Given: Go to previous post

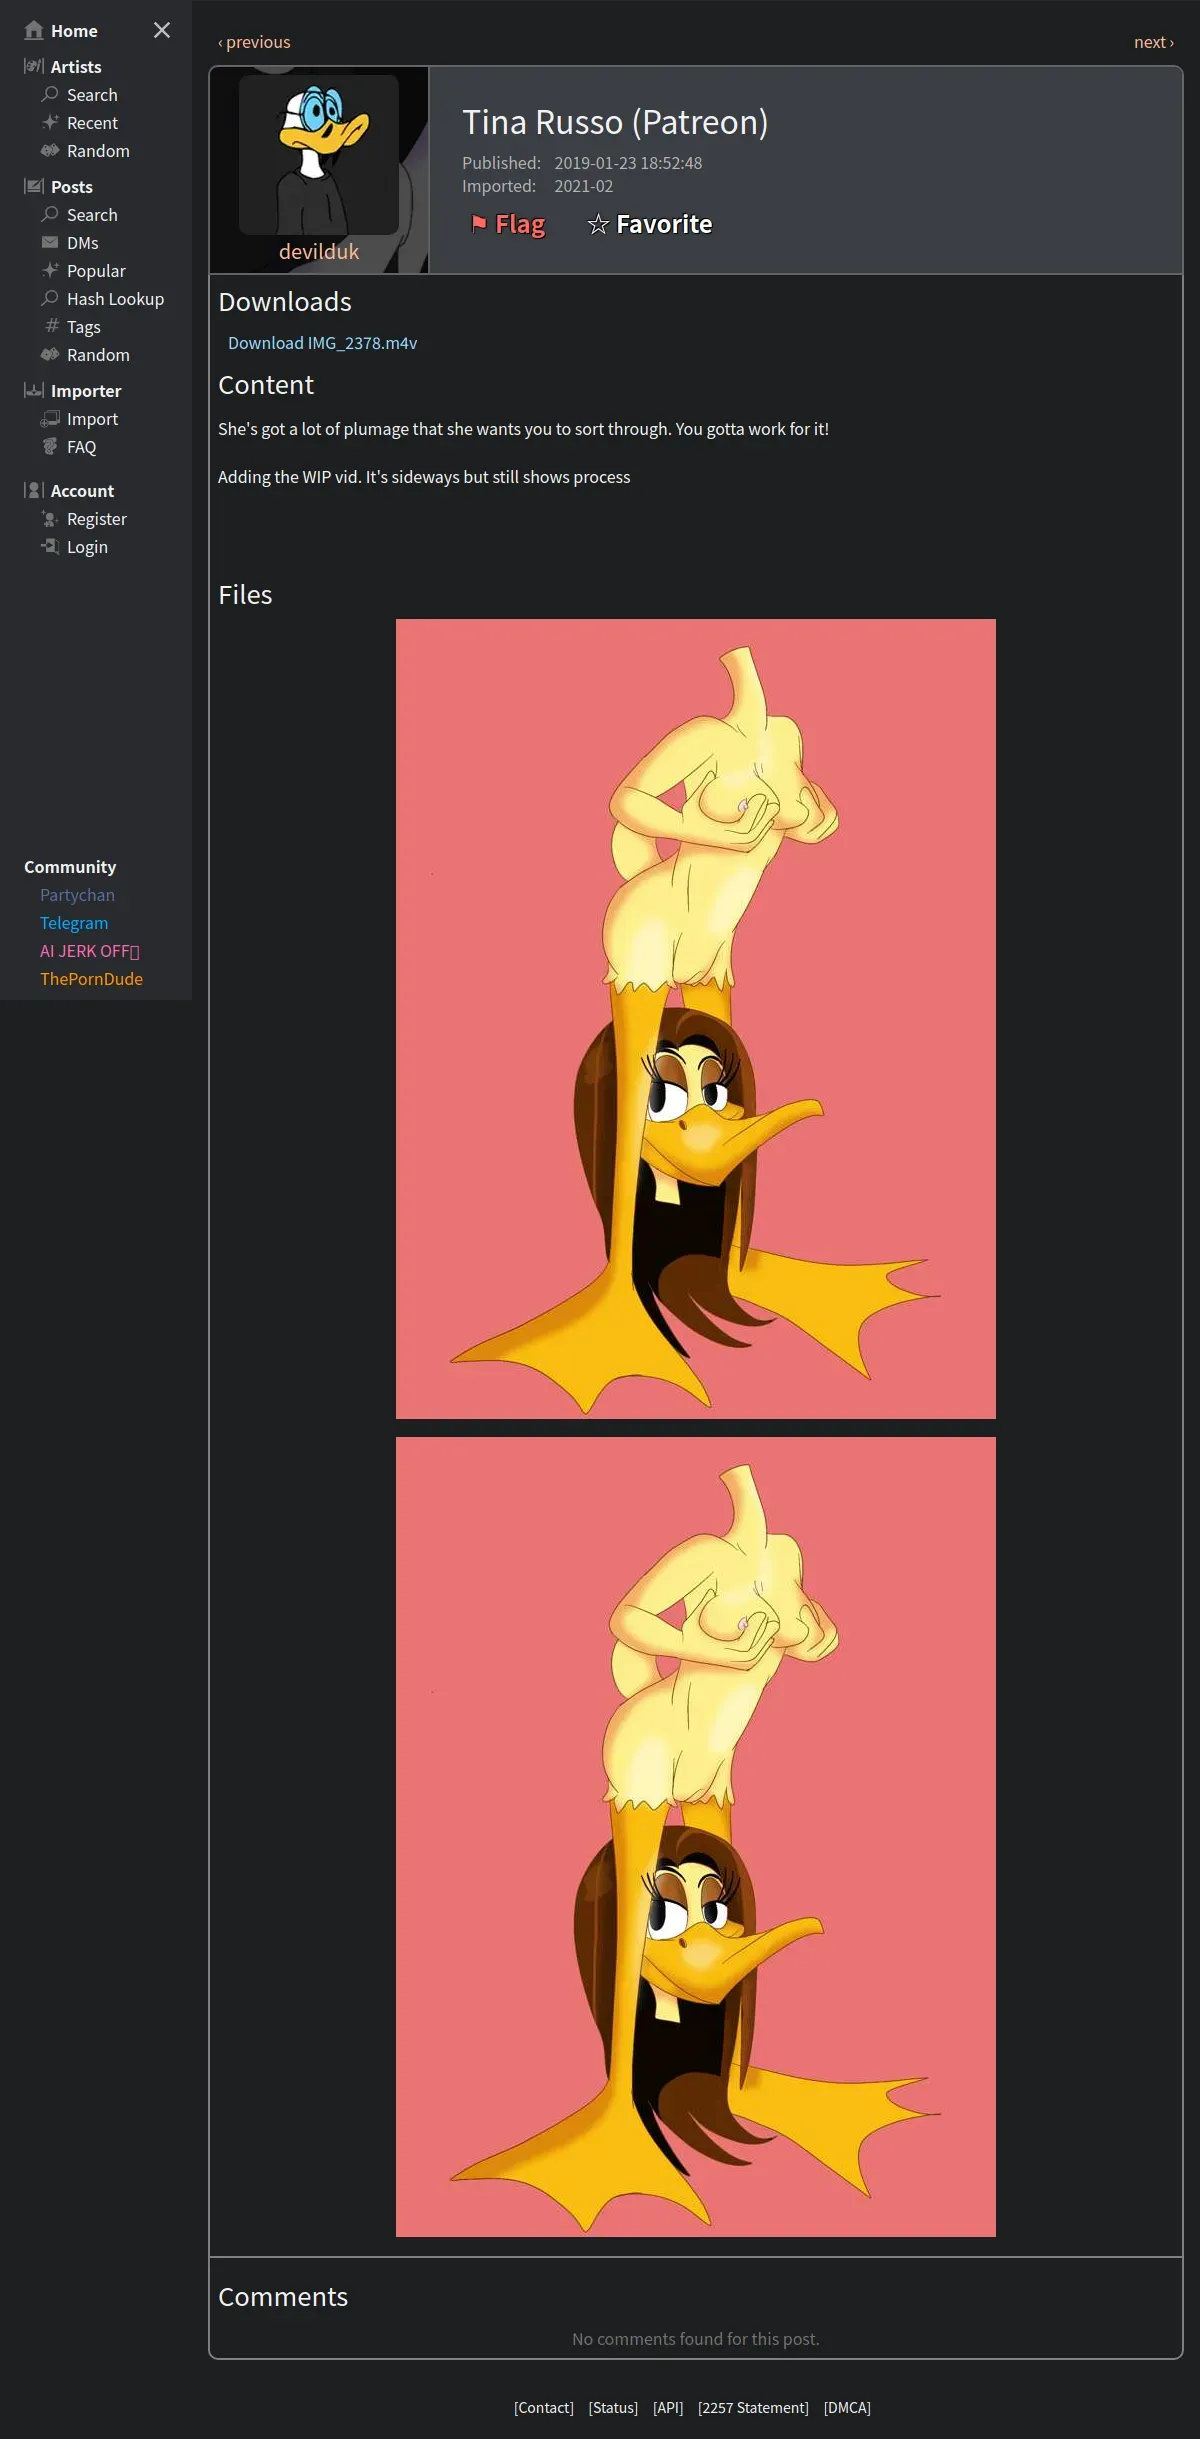Looking at the screenshot, I should pyautogui.click(x=254, y=42).
